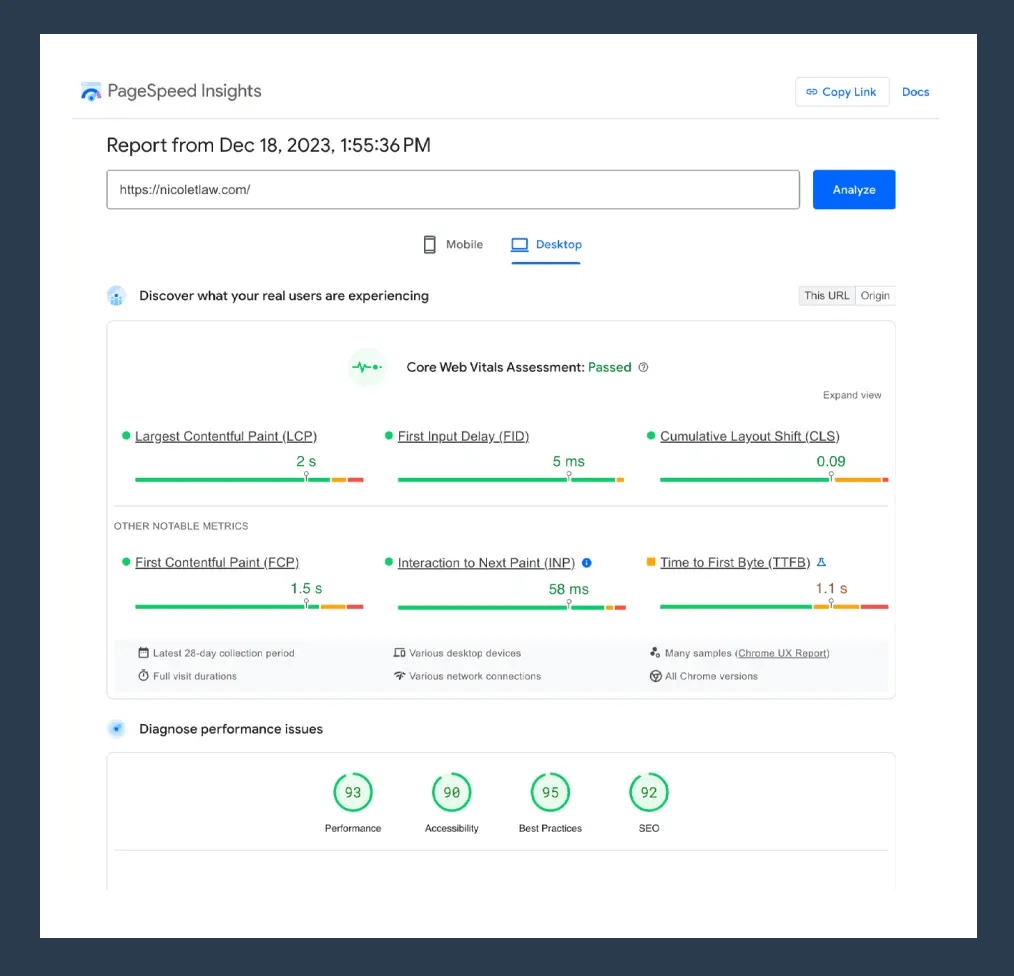Click the Copy Link button
This screenshot has width=1014, height=976.
(841, 92)
